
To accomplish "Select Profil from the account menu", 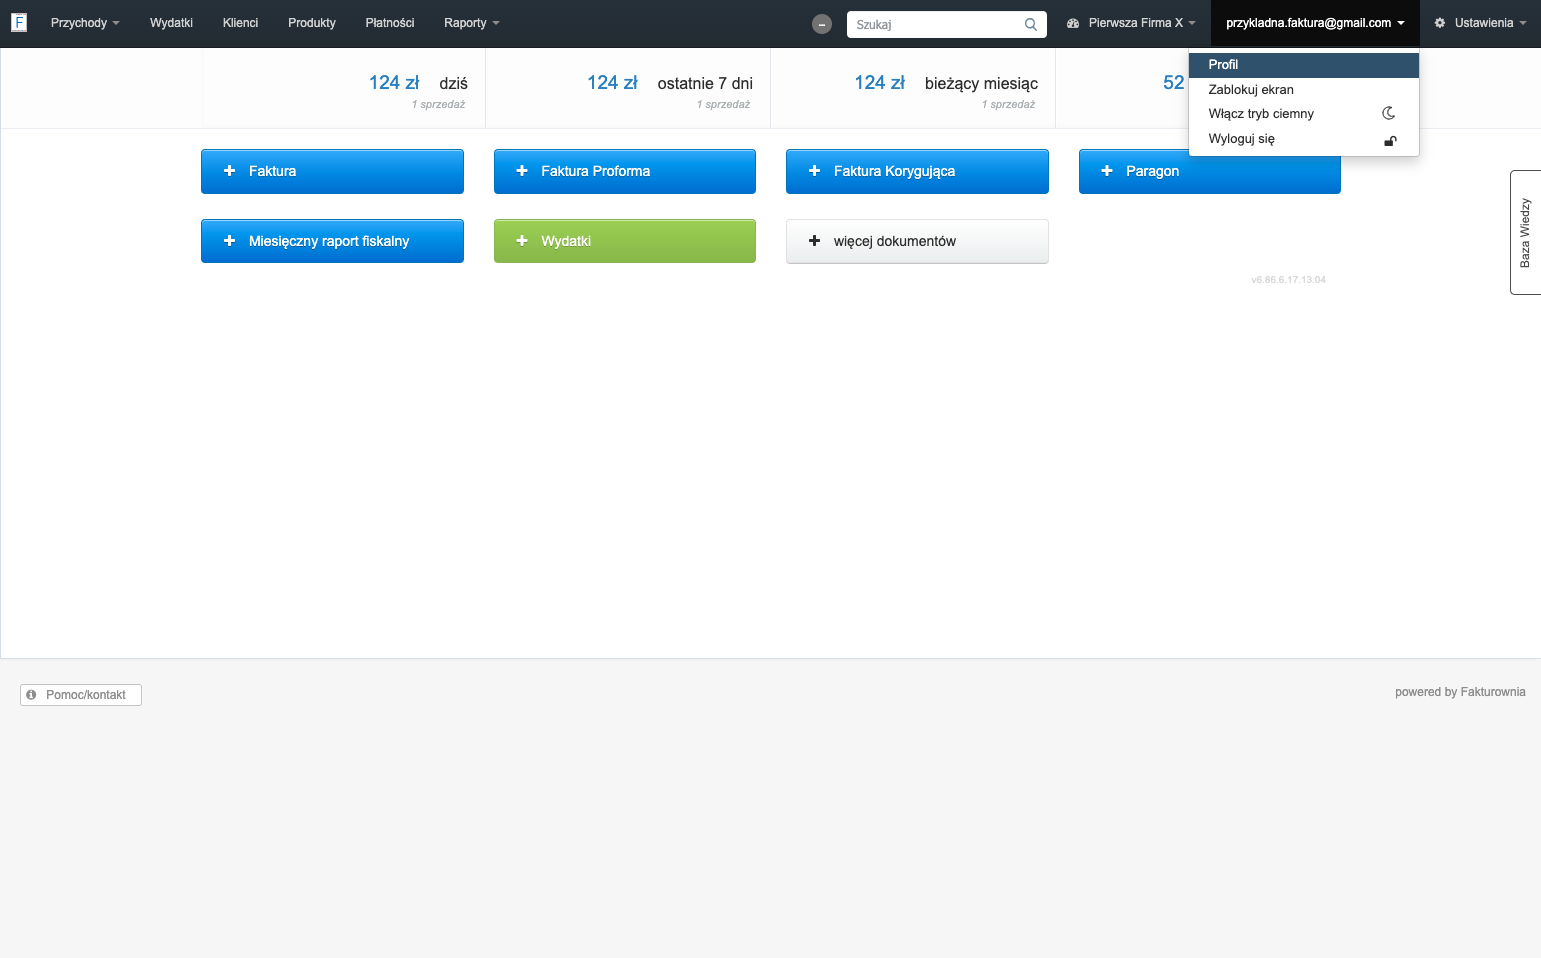I will [1304, 65].
